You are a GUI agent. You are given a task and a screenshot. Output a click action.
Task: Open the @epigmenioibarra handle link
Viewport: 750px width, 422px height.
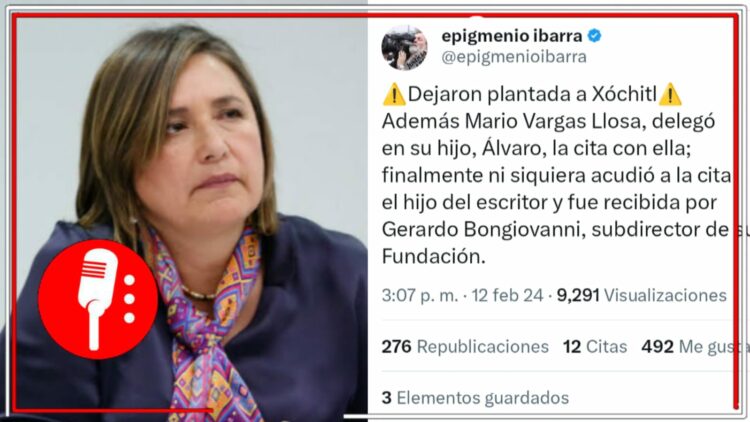[514, 57]
